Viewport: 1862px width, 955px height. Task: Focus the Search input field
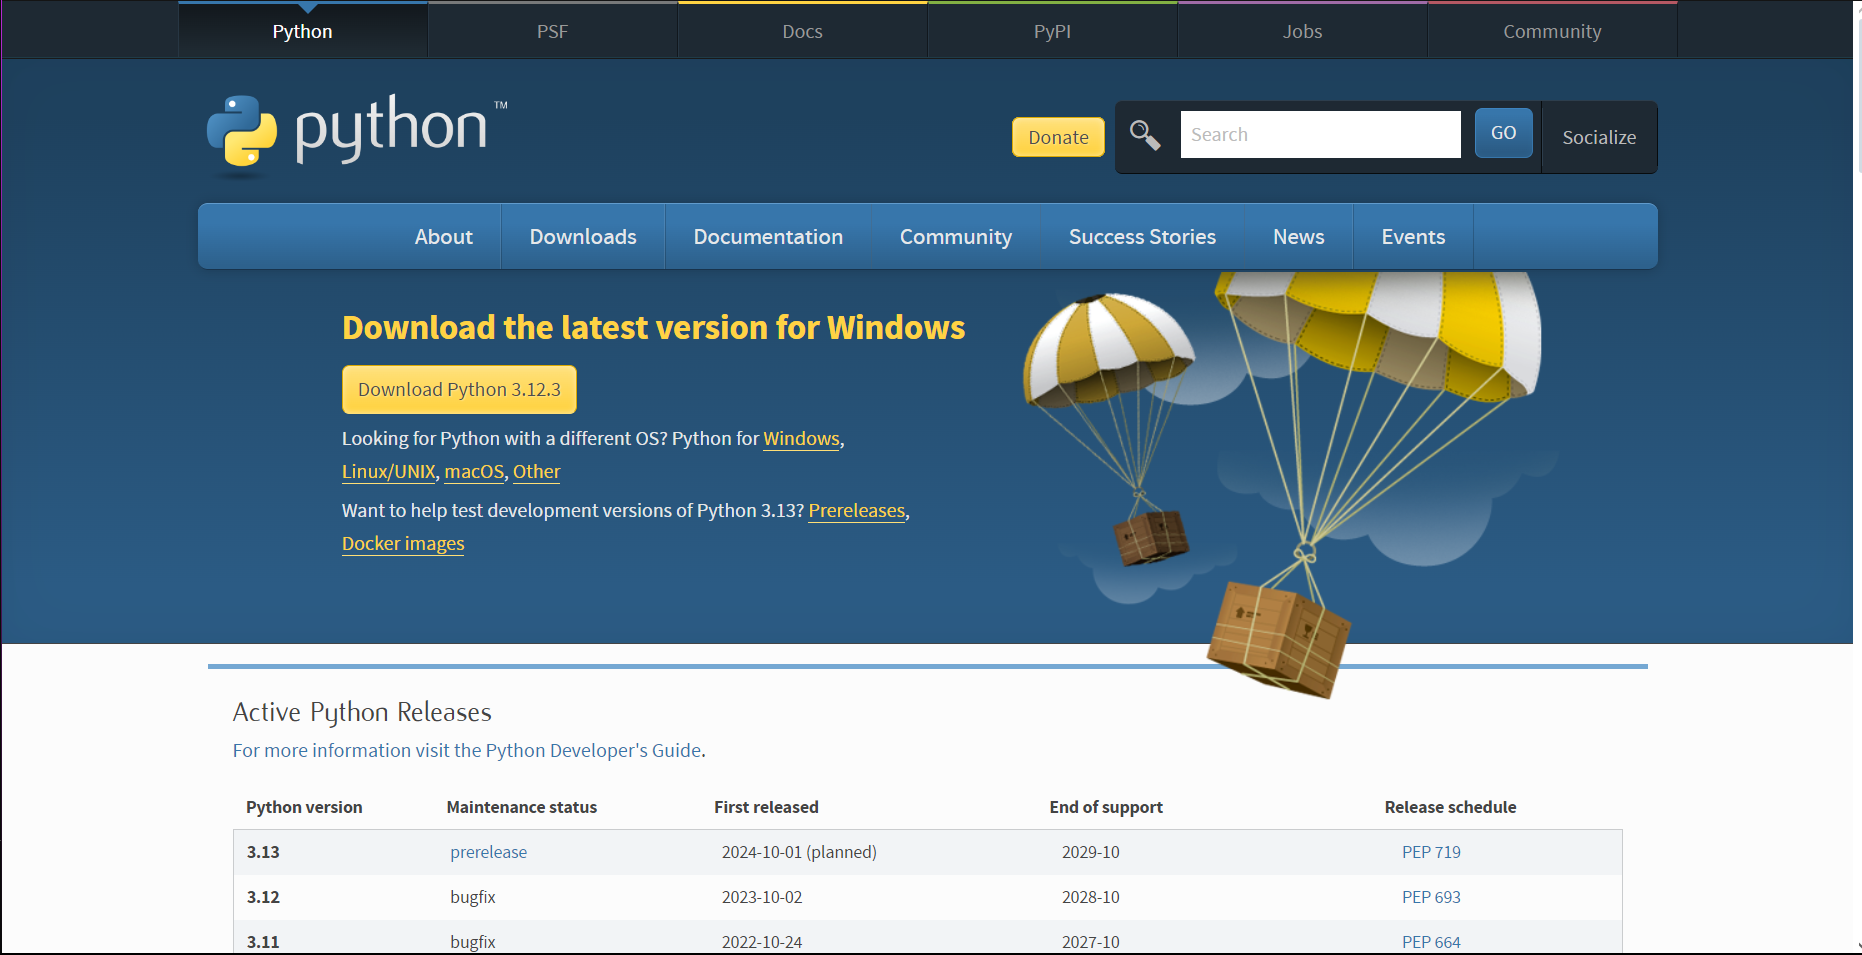click(1320, 134)
